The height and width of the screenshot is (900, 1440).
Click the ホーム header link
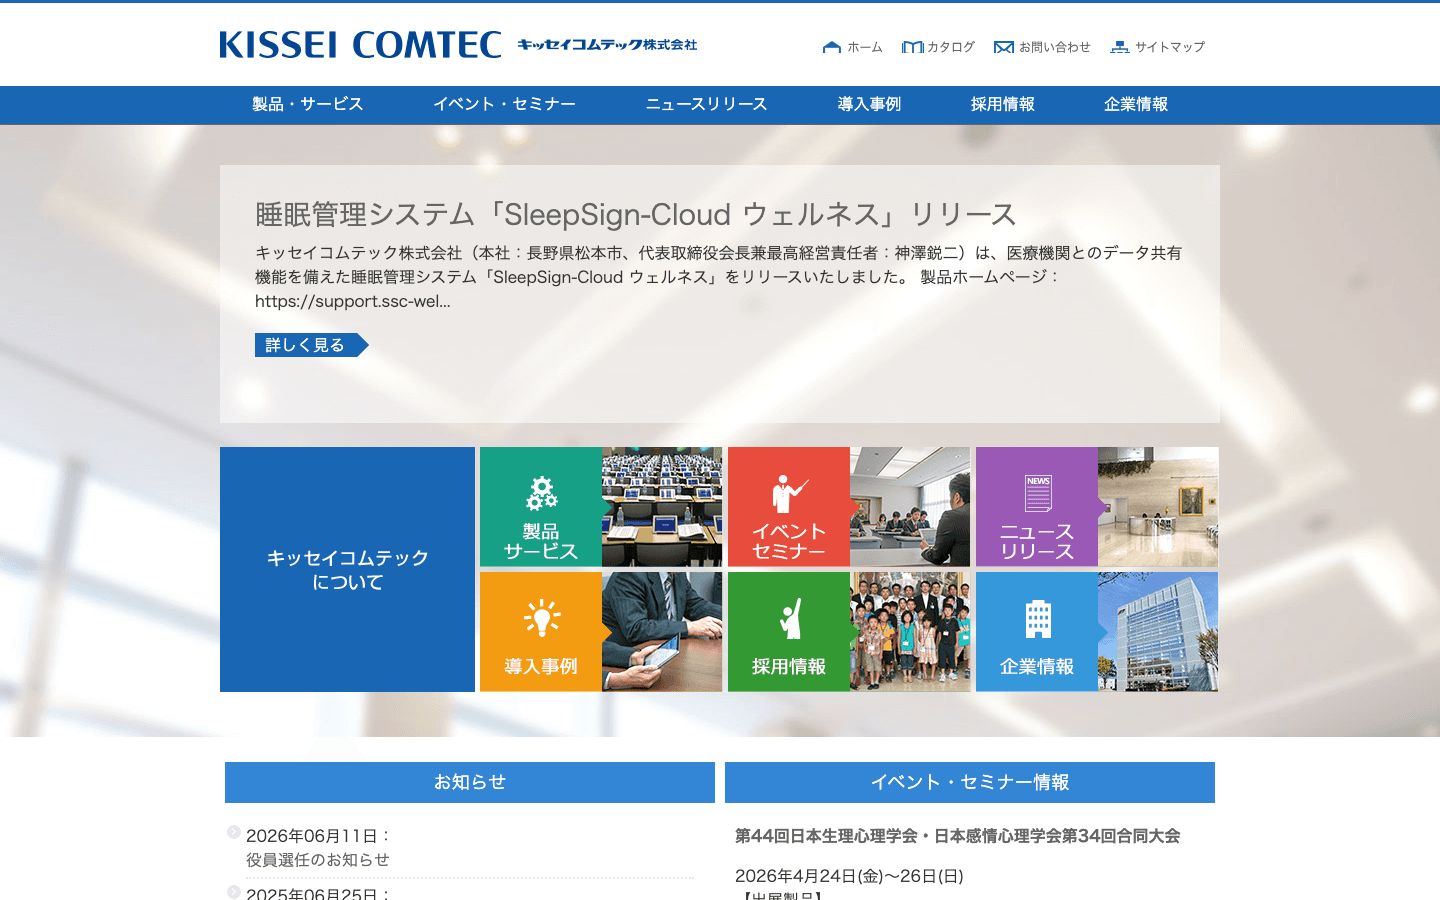(x=865, y=47)
